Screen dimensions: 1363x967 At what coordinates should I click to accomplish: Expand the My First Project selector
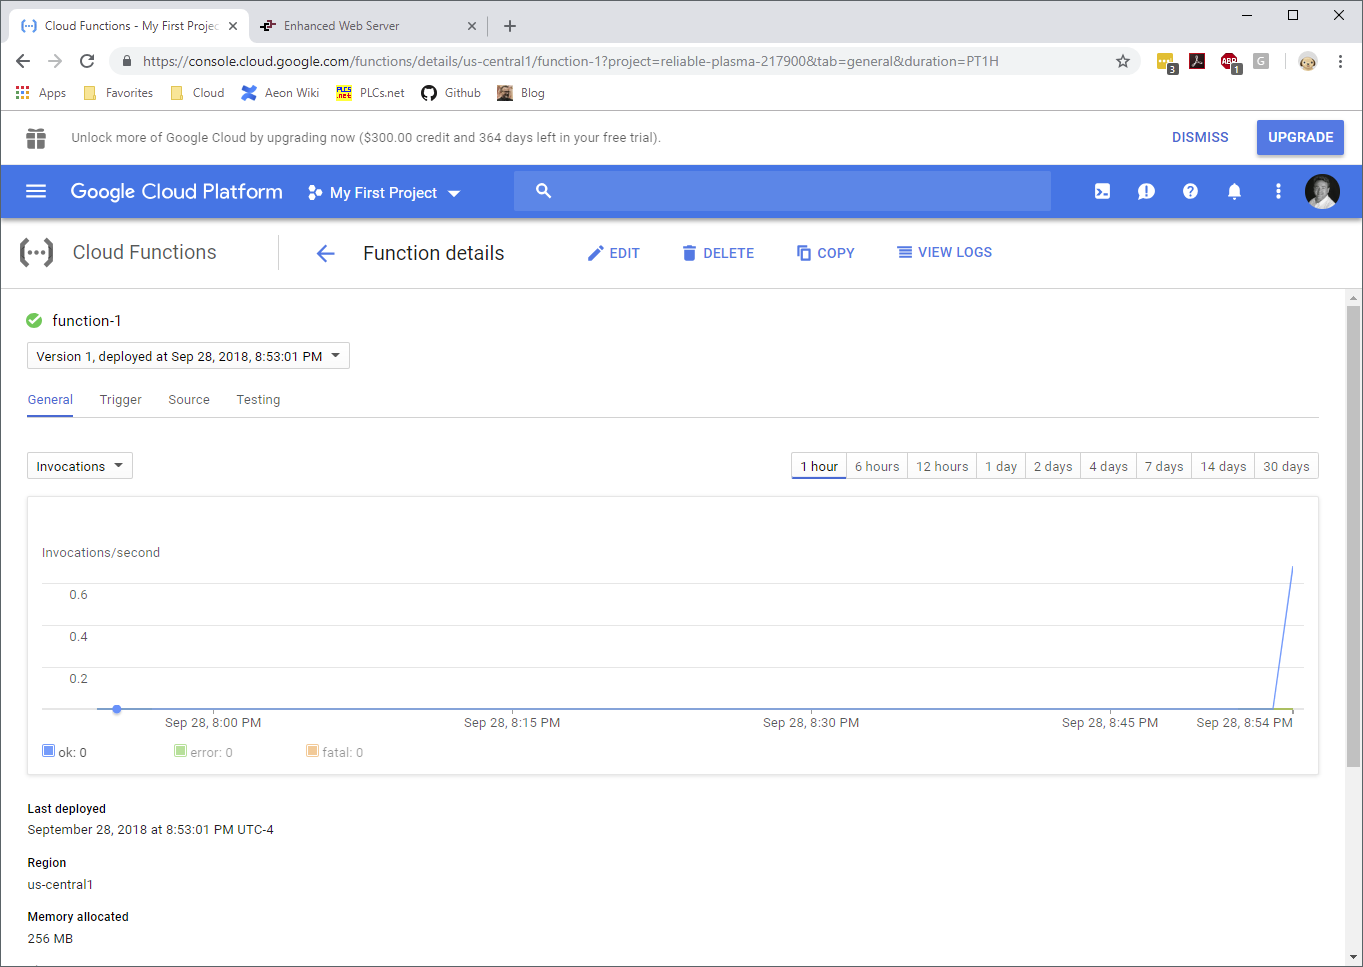click(x=384, y=192)
